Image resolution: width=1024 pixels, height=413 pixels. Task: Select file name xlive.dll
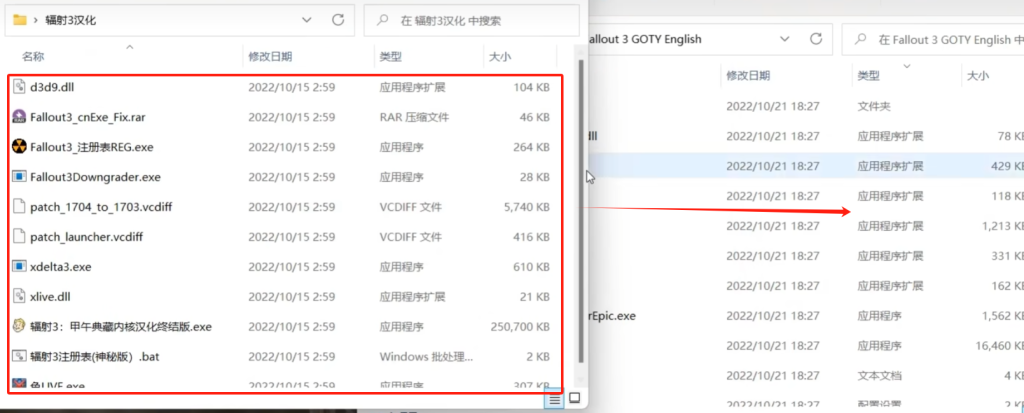click(x=50, y=297)
